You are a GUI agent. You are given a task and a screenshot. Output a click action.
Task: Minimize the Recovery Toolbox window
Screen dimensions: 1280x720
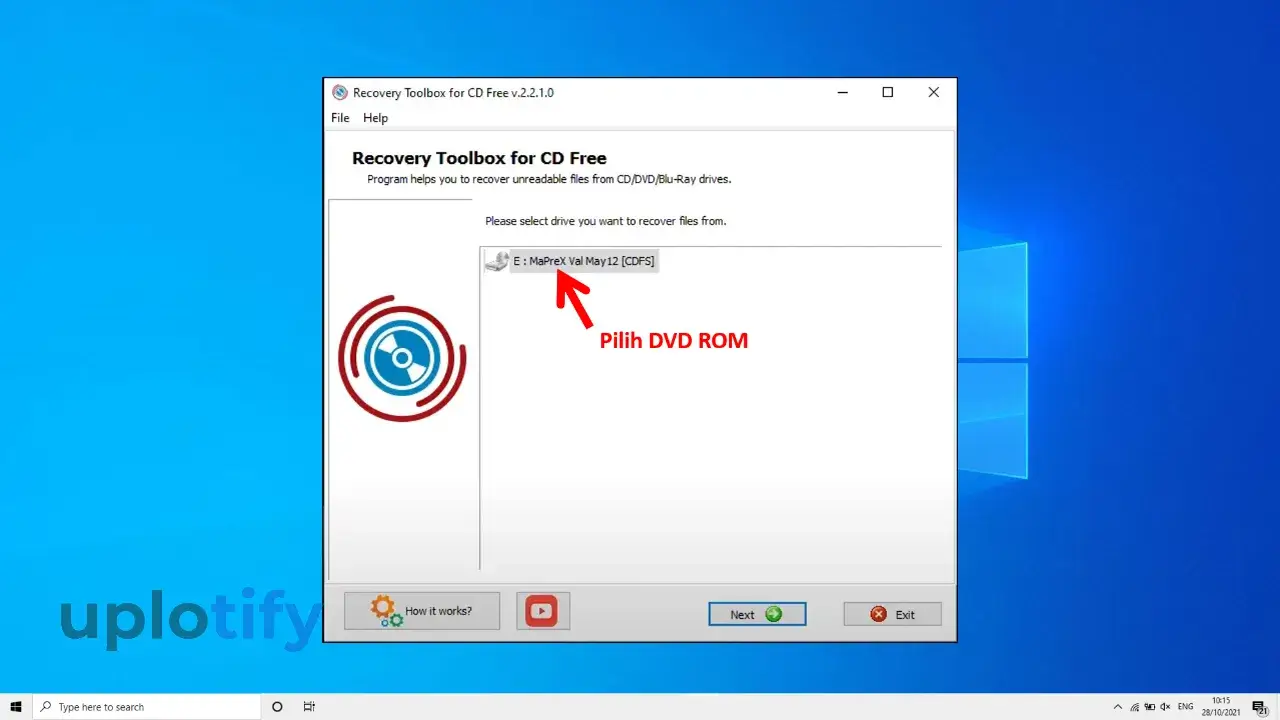click(x=842, y=93)
